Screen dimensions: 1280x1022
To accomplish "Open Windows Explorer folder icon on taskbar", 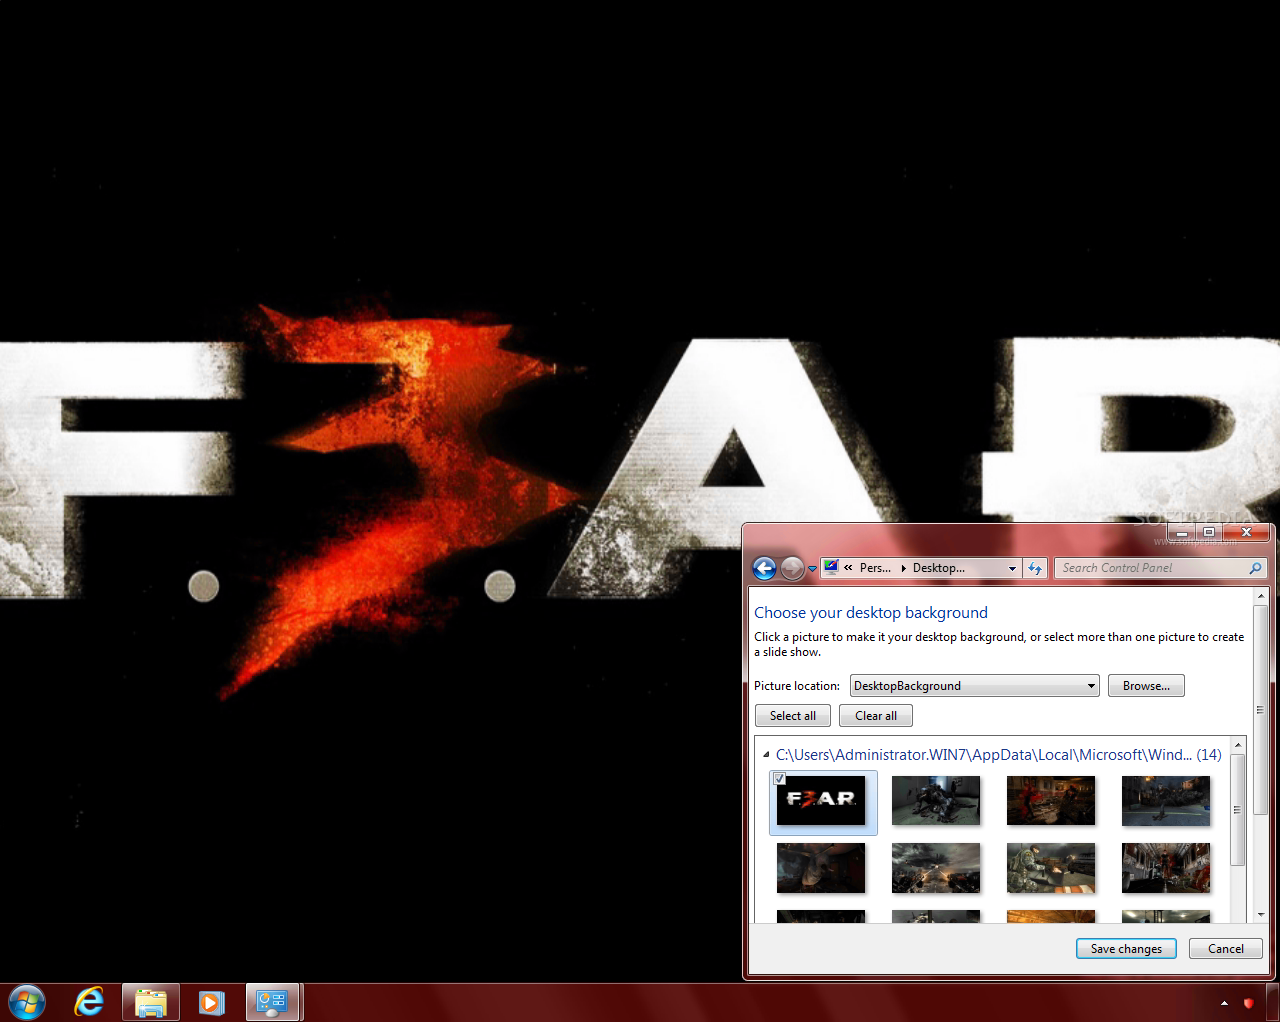I will click(x=151, y=1002).
